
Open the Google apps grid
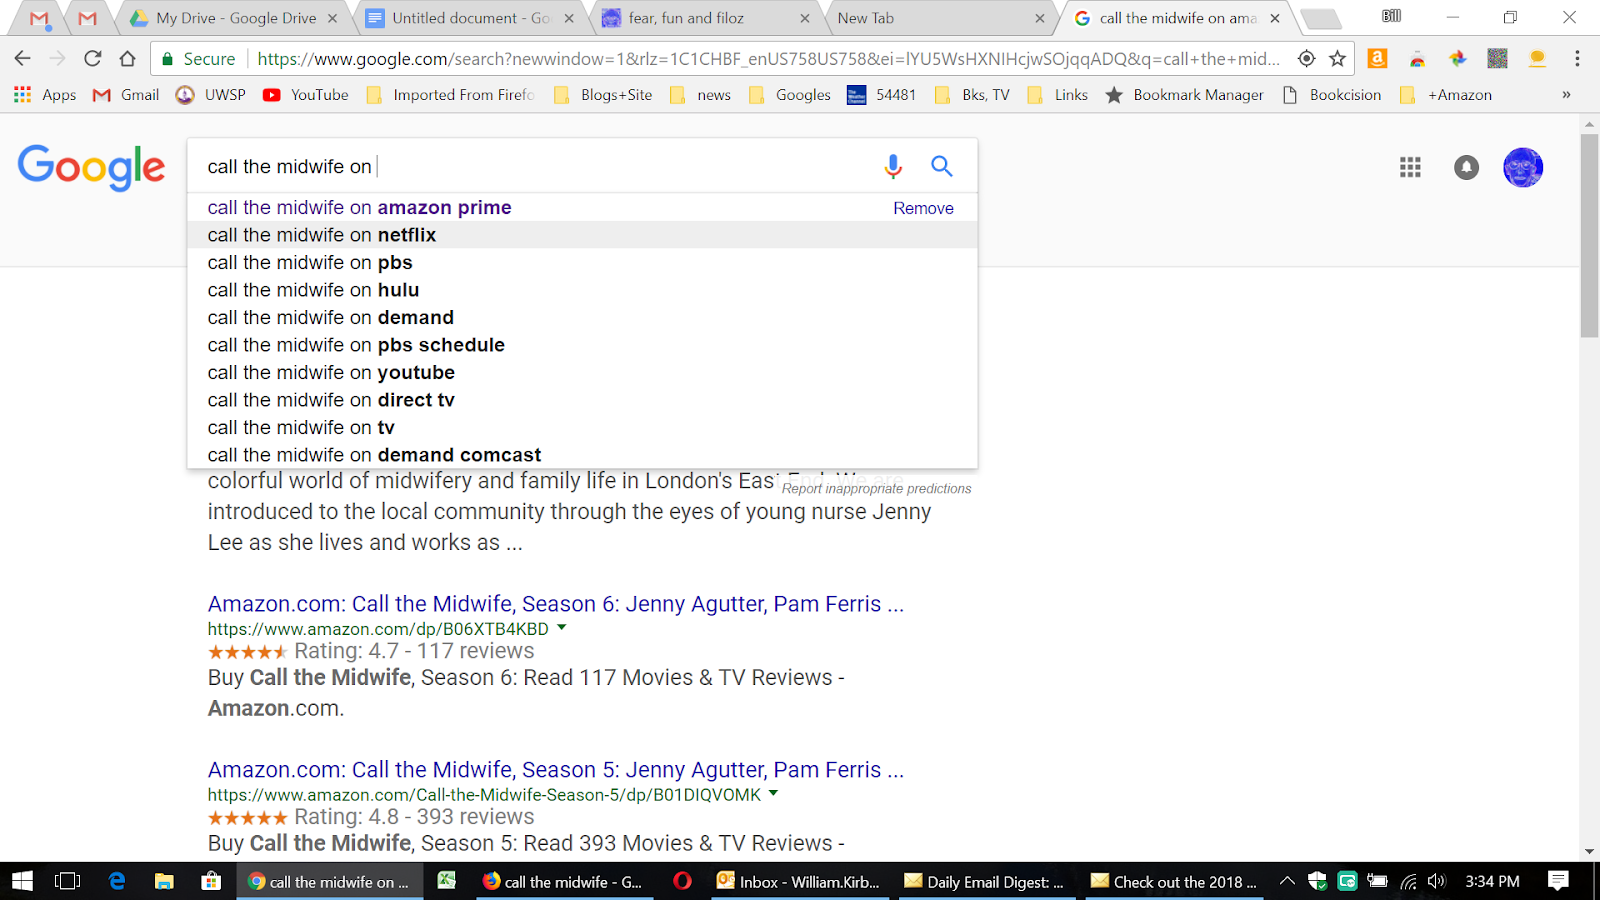(1410, 167)
